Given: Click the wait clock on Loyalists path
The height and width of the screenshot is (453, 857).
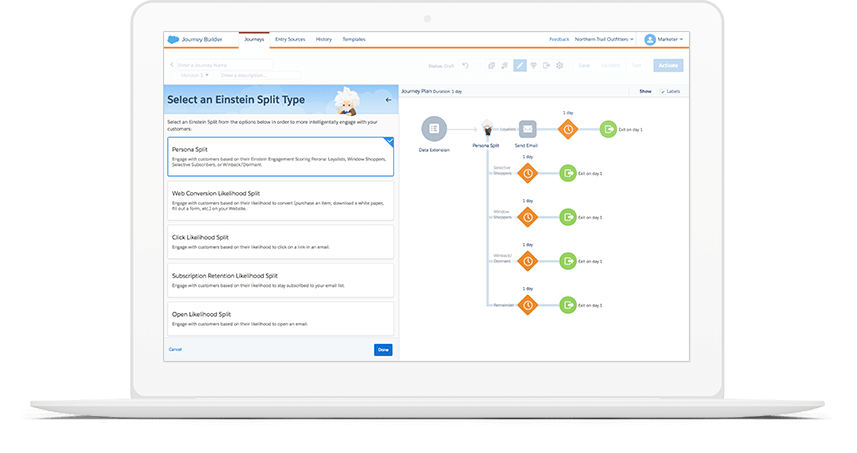Looking at the screenshot, I should coord(568,129).
